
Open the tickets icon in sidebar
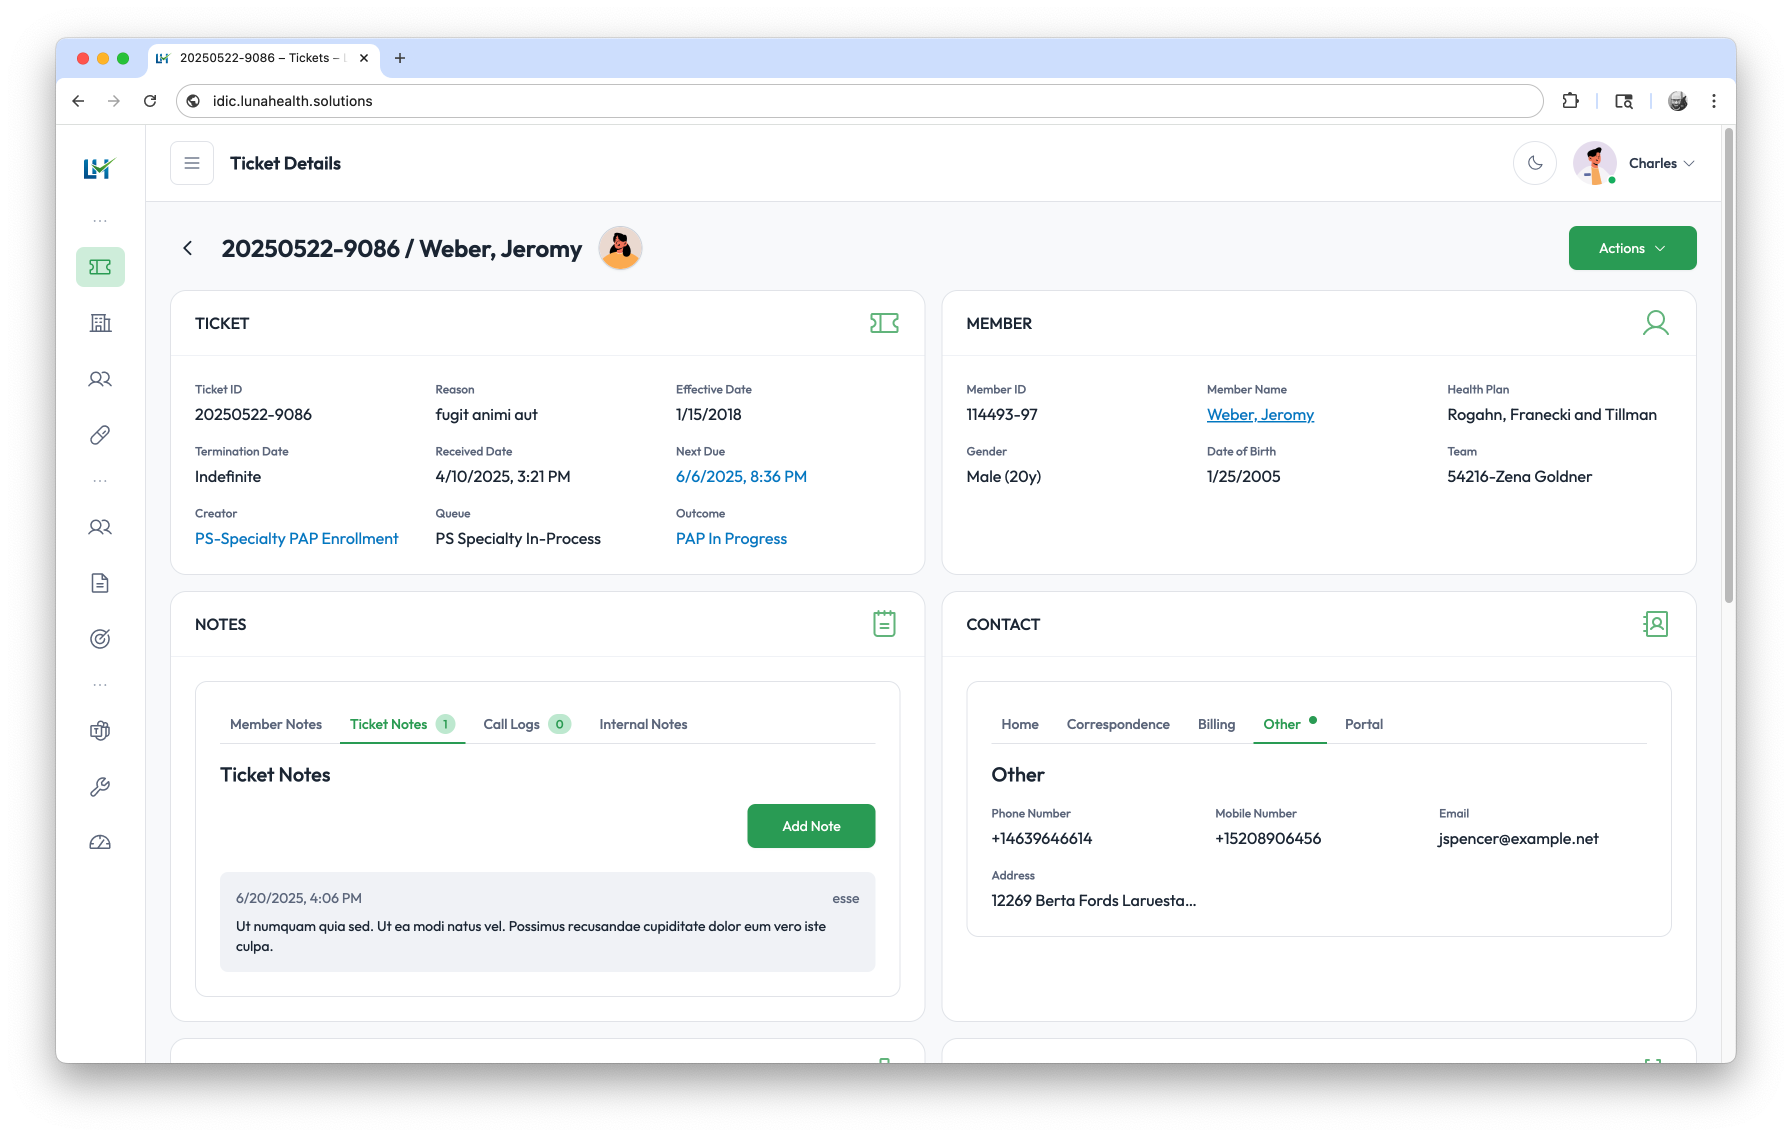[100, 267]
